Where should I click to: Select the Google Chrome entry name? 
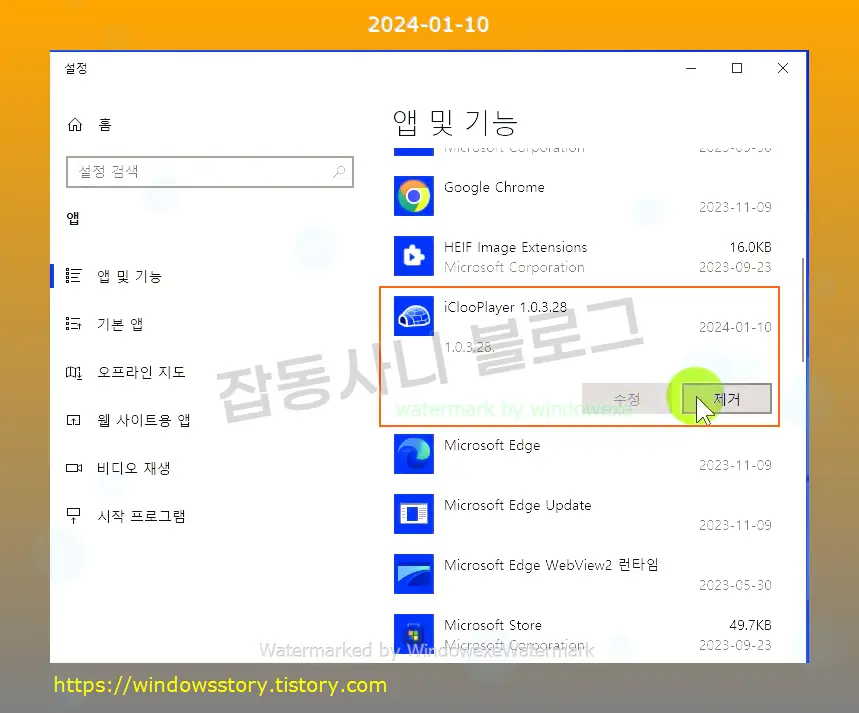point(494,187)
